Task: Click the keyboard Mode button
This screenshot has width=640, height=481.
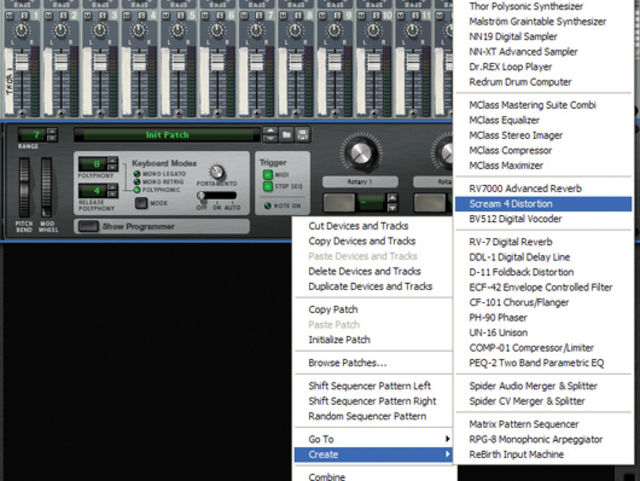Action: pos(141,203)
